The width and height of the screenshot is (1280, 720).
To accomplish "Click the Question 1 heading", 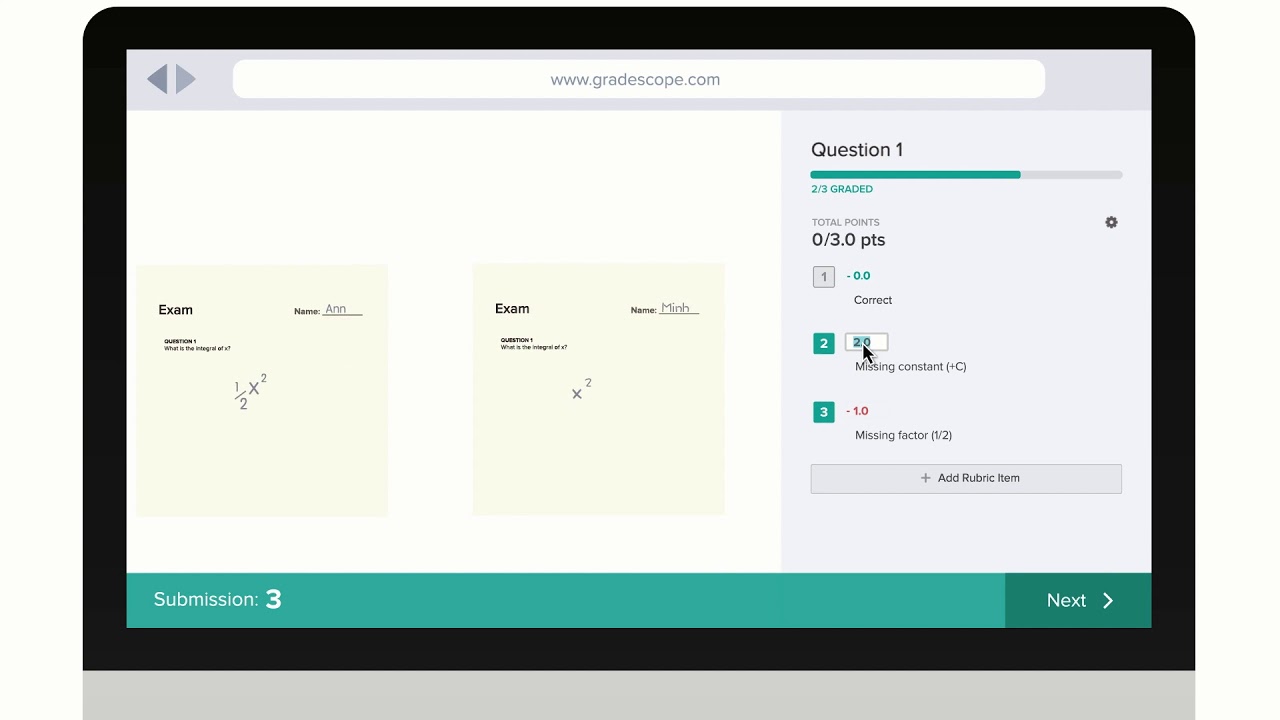I will pyautogui.click(x=857, y=150).
